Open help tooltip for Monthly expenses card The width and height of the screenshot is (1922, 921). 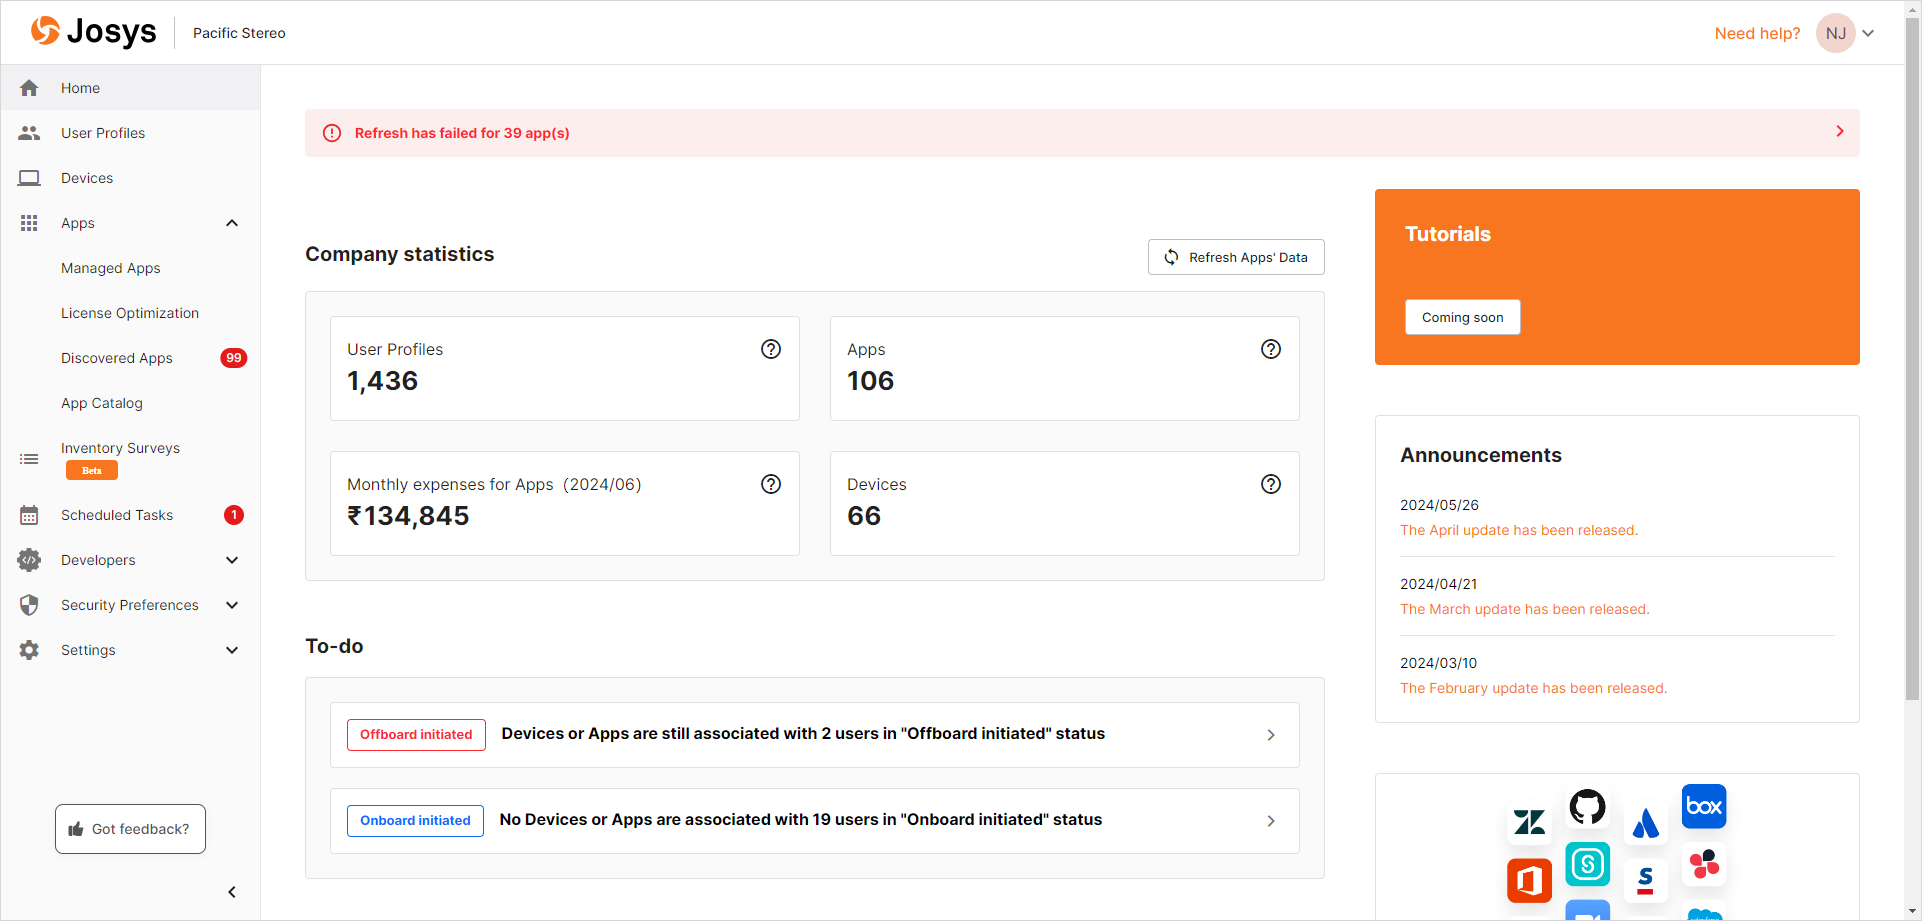point(771,484)
